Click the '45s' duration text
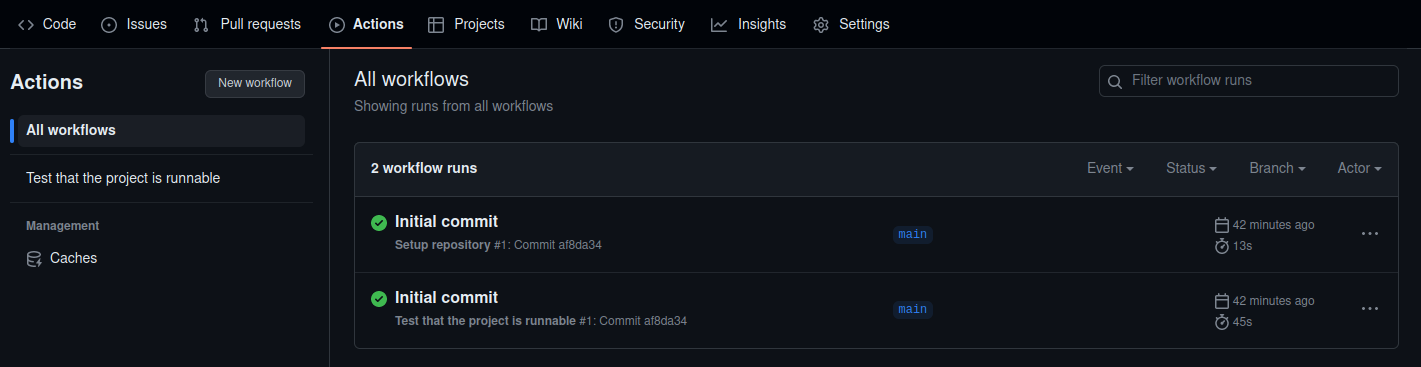The height and width of the screenshot is (367, 1421). point(1243,322)
